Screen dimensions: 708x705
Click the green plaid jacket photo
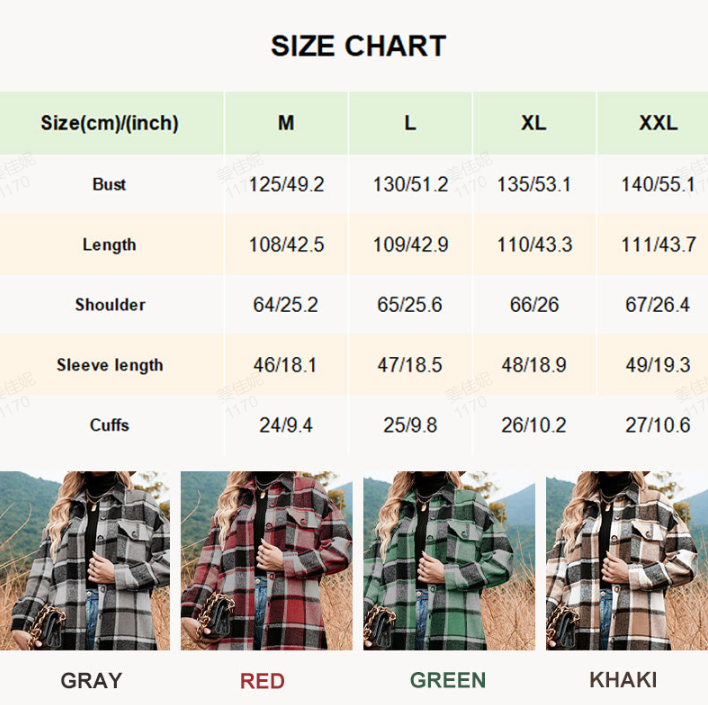(x=448, y=561)
